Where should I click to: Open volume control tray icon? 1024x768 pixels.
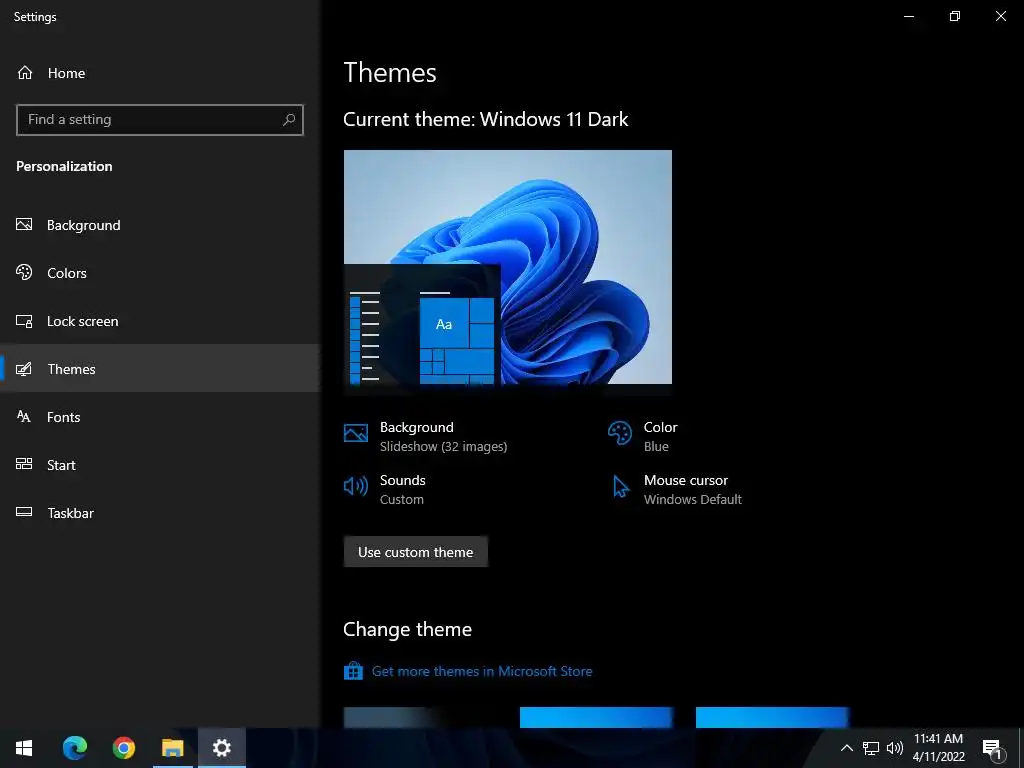point(895,748)
